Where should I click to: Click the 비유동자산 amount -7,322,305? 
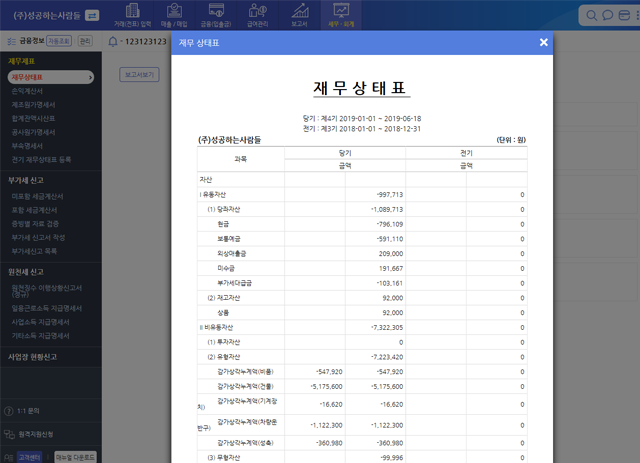tap(387, 327)
